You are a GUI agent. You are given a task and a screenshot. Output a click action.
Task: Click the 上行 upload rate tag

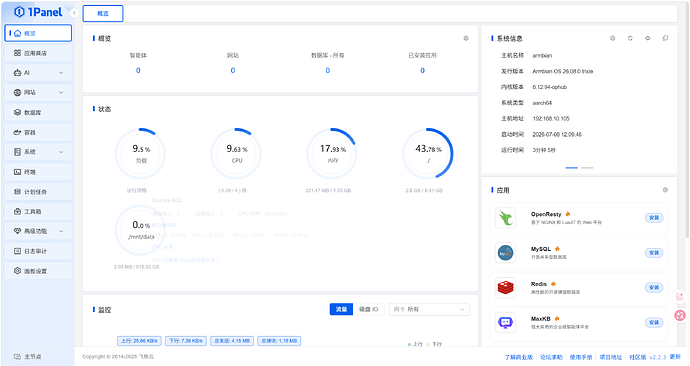(x=139, y=341)
